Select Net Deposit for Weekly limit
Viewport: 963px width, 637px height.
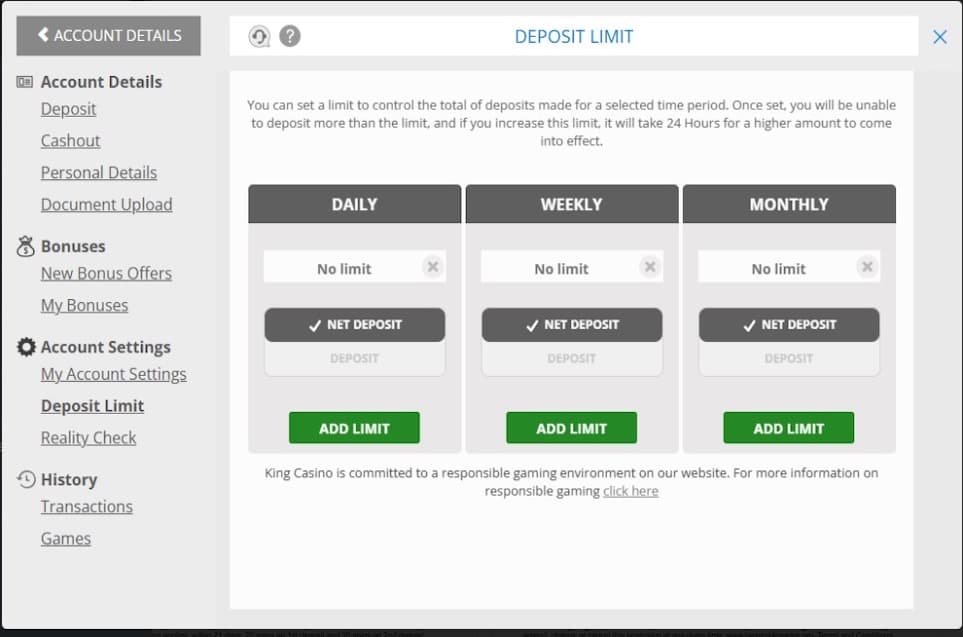click(x=572, y=325)
